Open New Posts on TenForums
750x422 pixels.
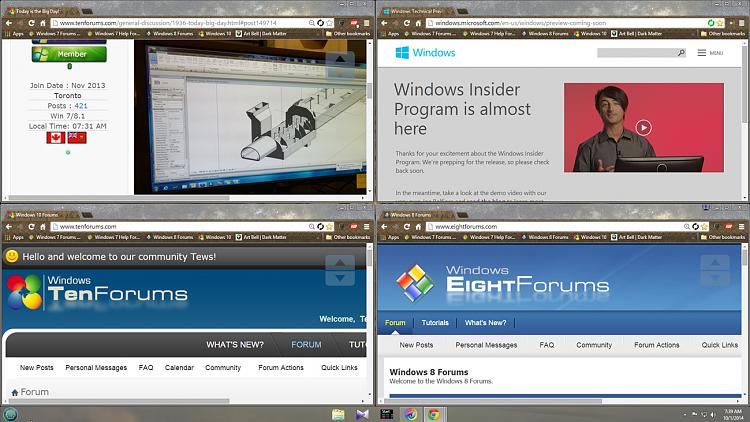36,367
